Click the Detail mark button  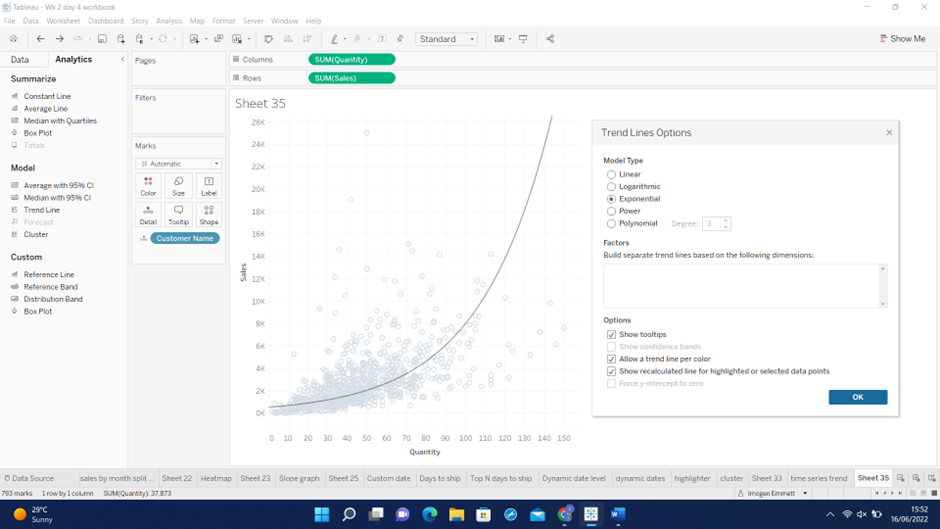(148, 215)
